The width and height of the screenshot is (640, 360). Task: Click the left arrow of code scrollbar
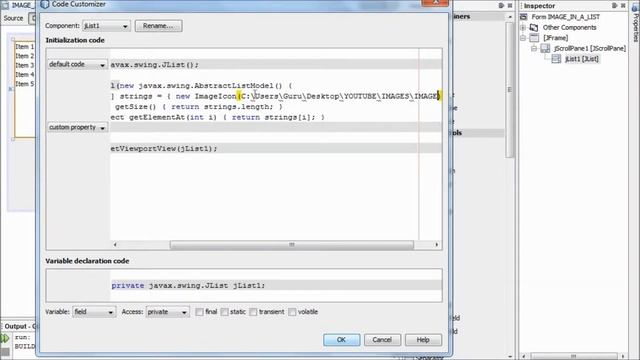click(115, 244)
